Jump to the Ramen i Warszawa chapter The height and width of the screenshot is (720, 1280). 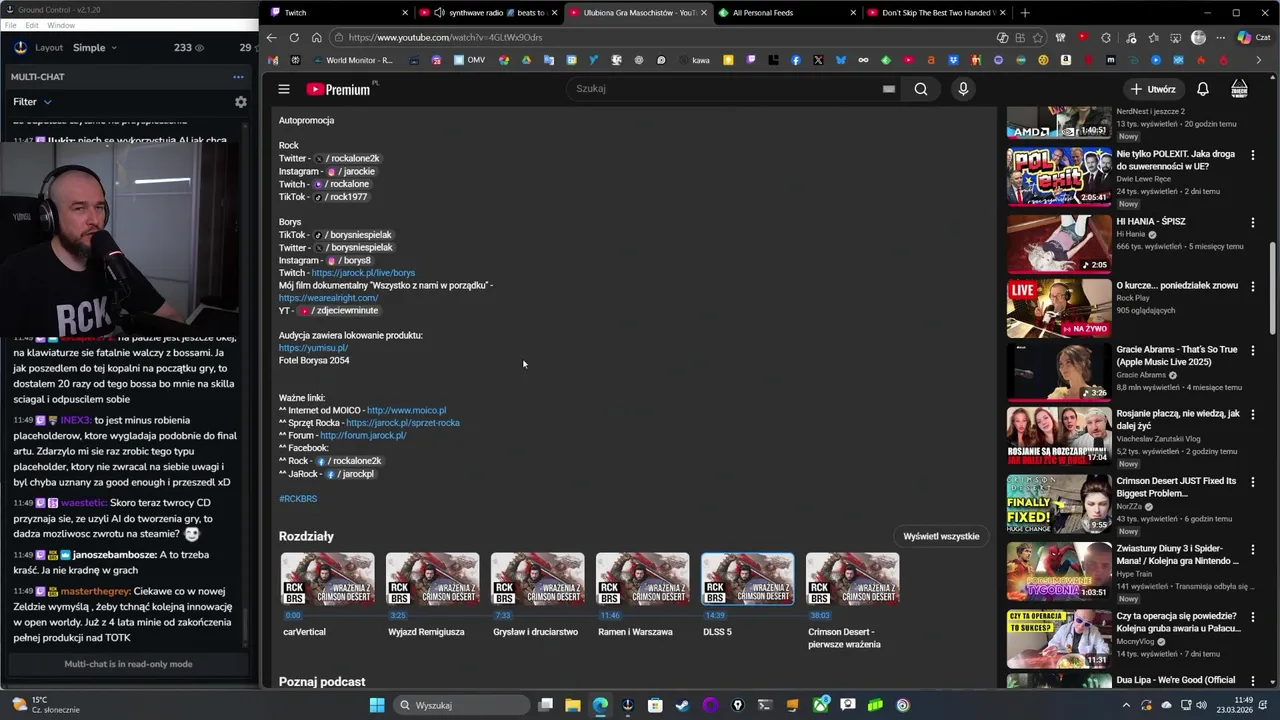click(643, 579)
